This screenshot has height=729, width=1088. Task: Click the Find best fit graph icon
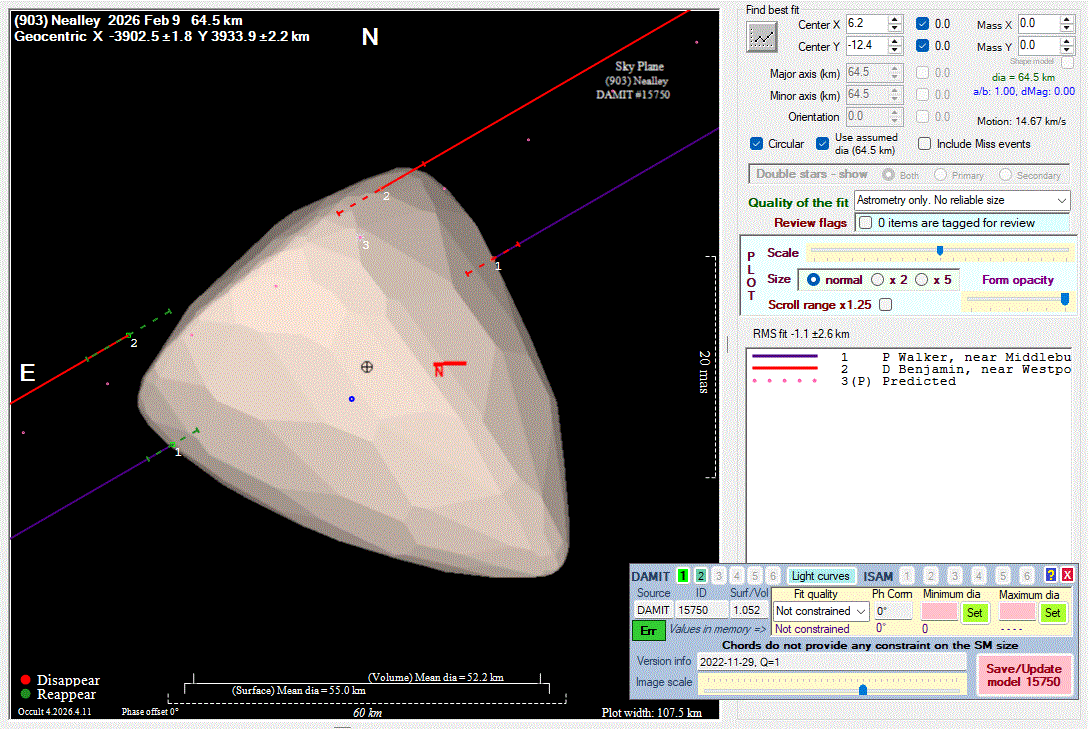[763, 36]
